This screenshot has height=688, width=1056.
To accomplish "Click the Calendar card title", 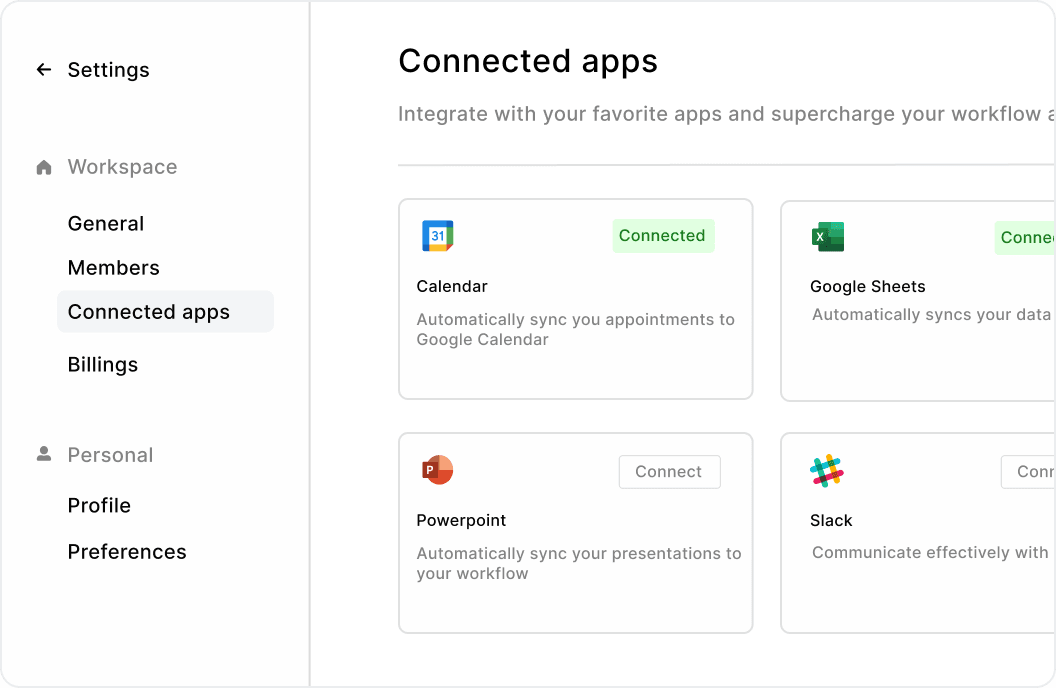I will pyautogui.click(x=452, y=287).
